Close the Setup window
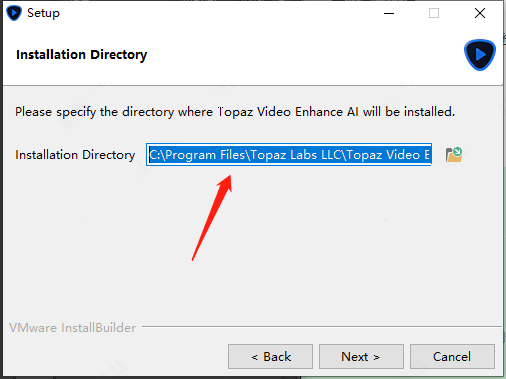This screenshot has height=379, width=506. tap(480, 13)
